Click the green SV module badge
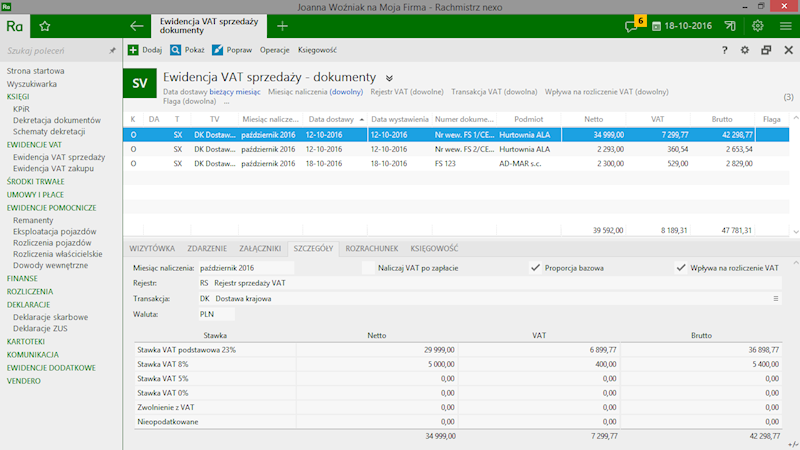The height and width of the screenshot is (450, 800). (x=140, y=84)
